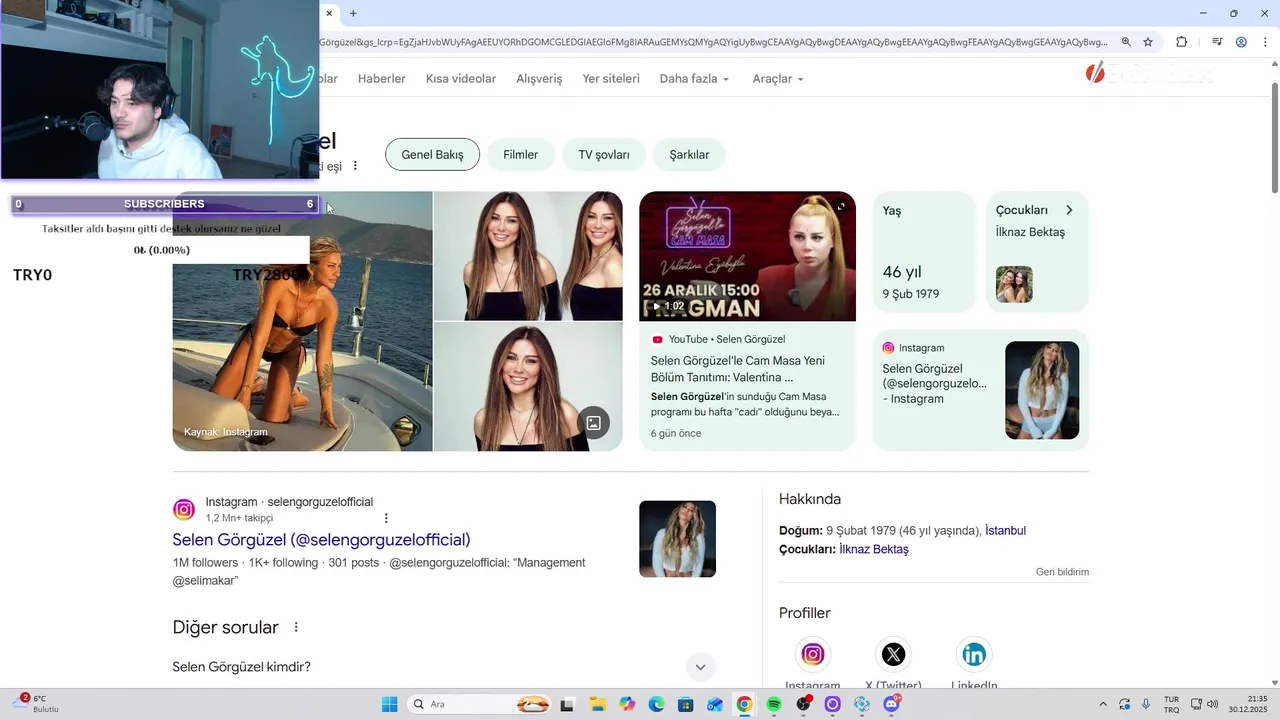Show hidden system tray icons
Screen dimensions: 1280x720
[x=1103, y=704]
